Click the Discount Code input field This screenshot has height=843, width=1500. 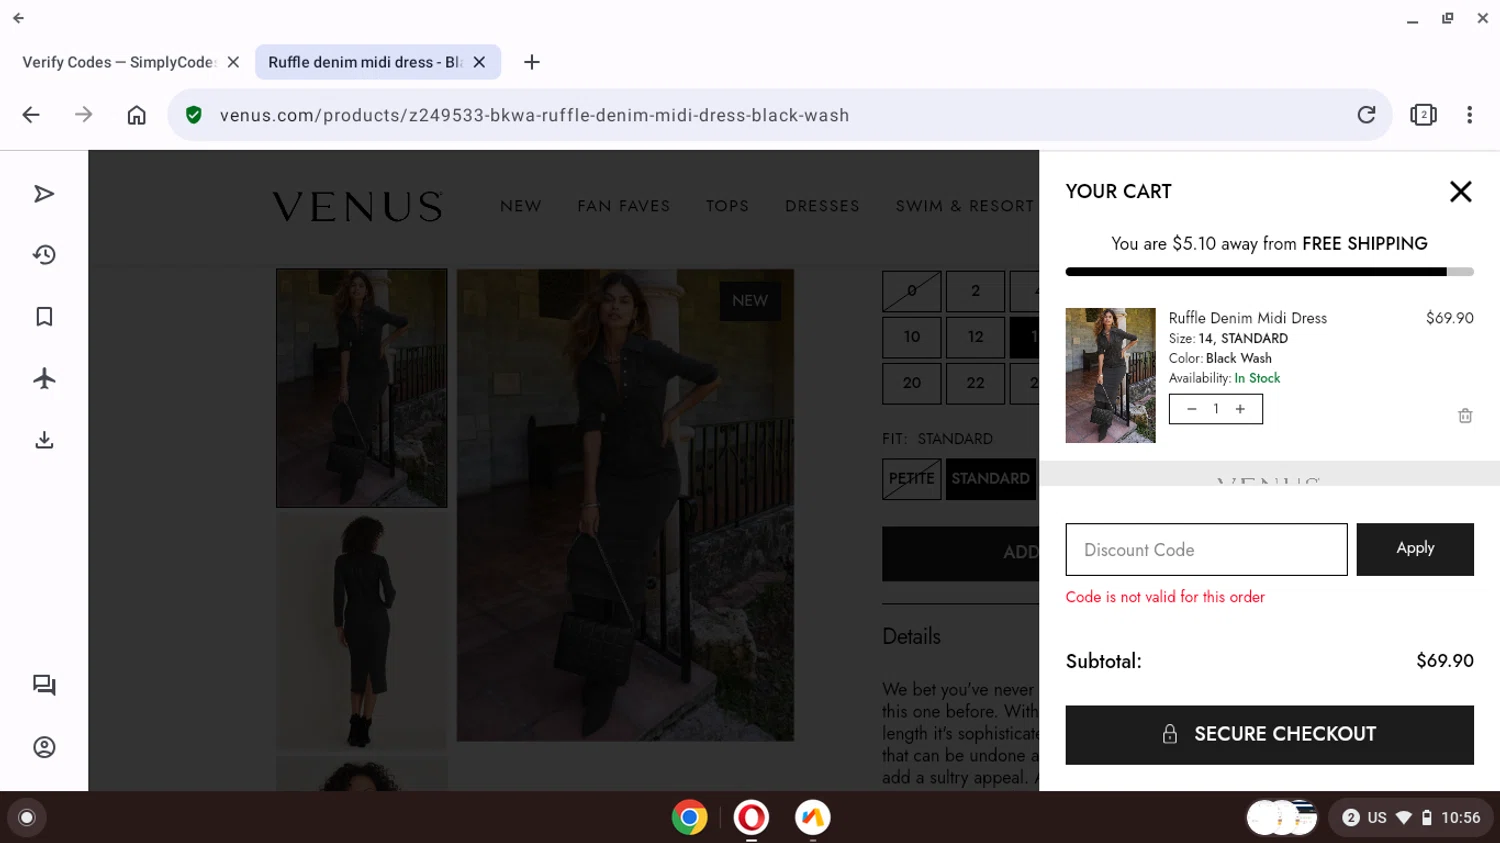[x=1206, y=549]
